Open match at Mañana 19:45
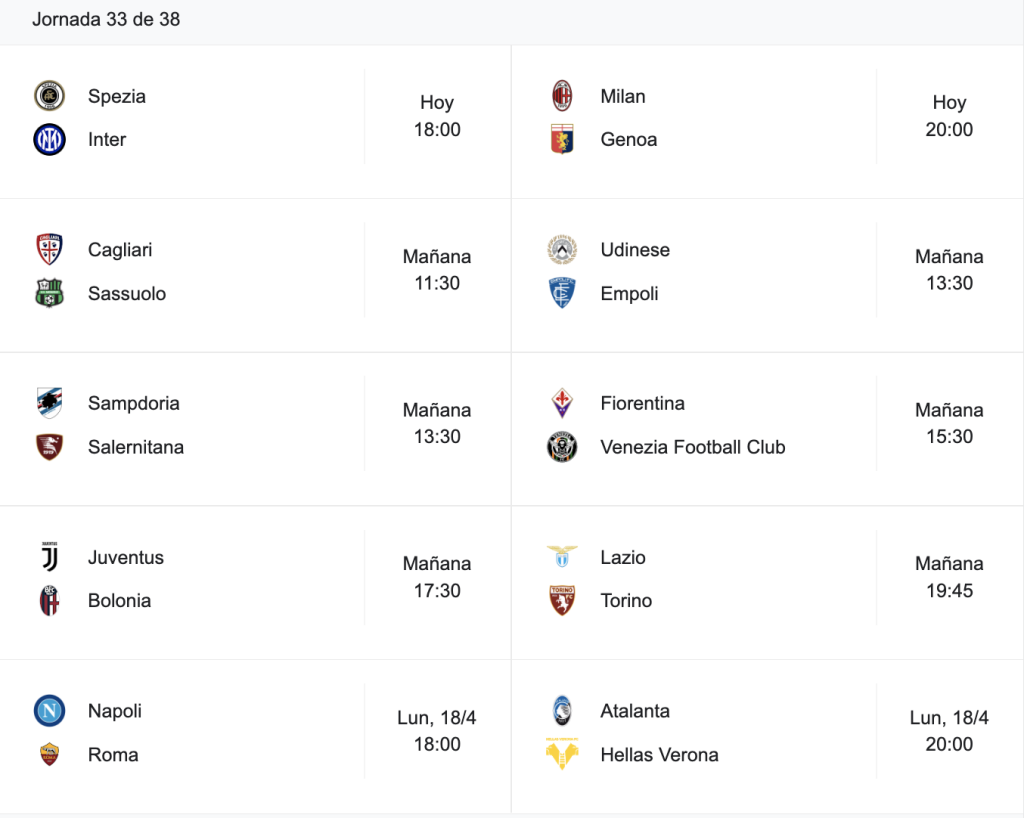 [x=949, y=577]
